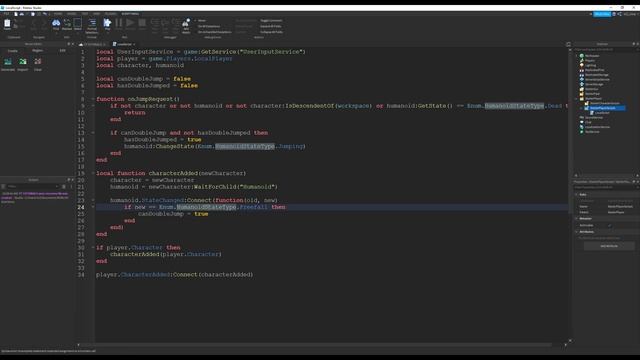This screenshot has width=640, height=360.
Task: Open the Output panel options menu
Action: pyautogui.click(x=71, y=187)
